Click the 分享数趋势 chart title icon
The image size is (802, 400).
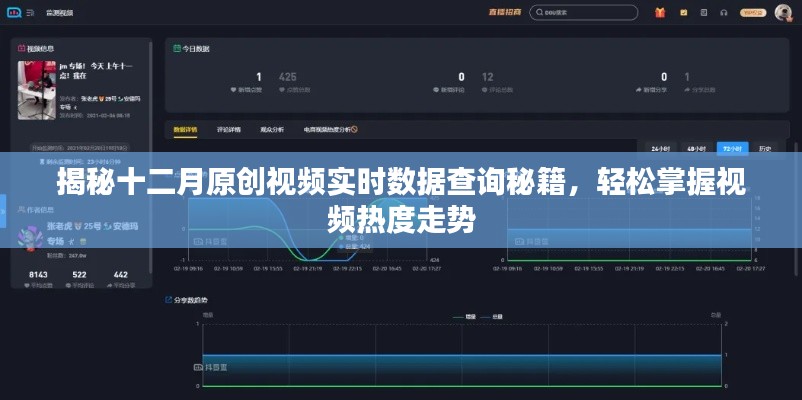click(168, 300)
